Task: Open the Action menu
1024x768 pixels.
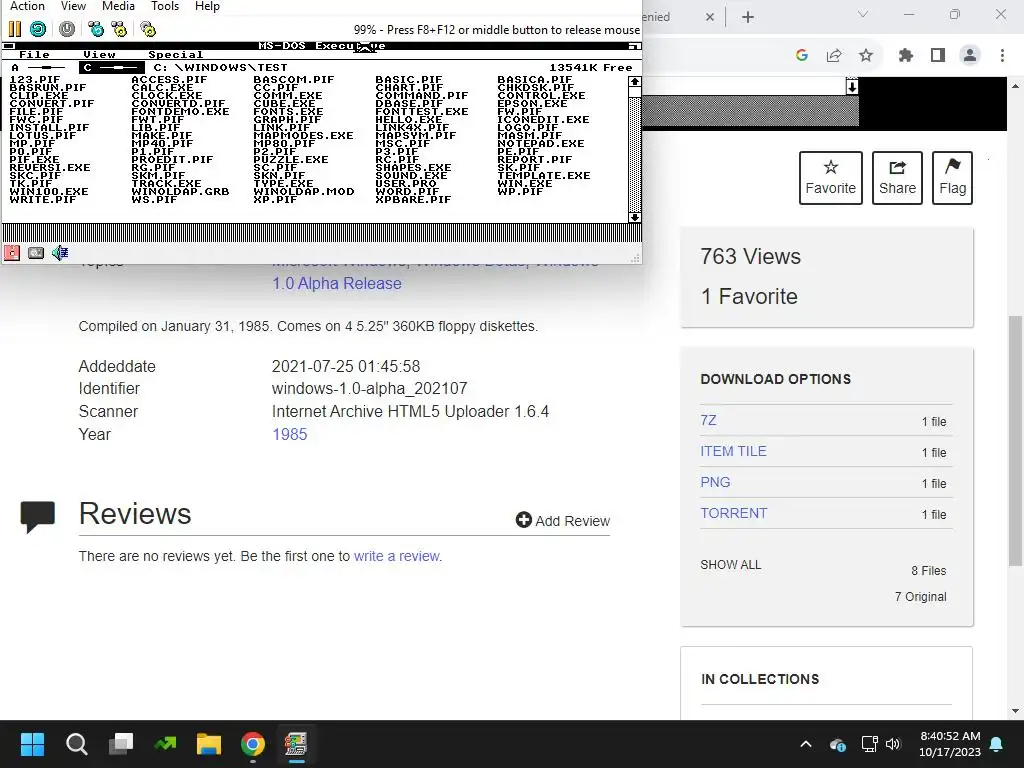Action: pos(27,6)
